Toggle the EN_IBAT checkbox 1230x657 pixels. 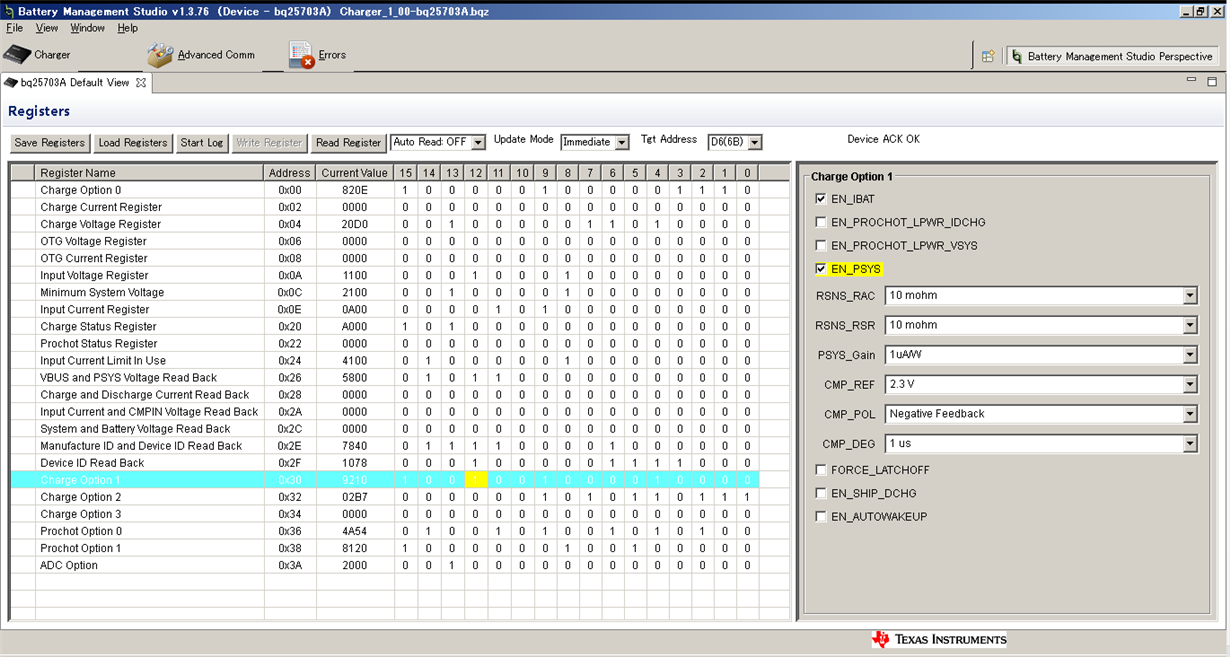pyautogui.click(x=821, y=199)
